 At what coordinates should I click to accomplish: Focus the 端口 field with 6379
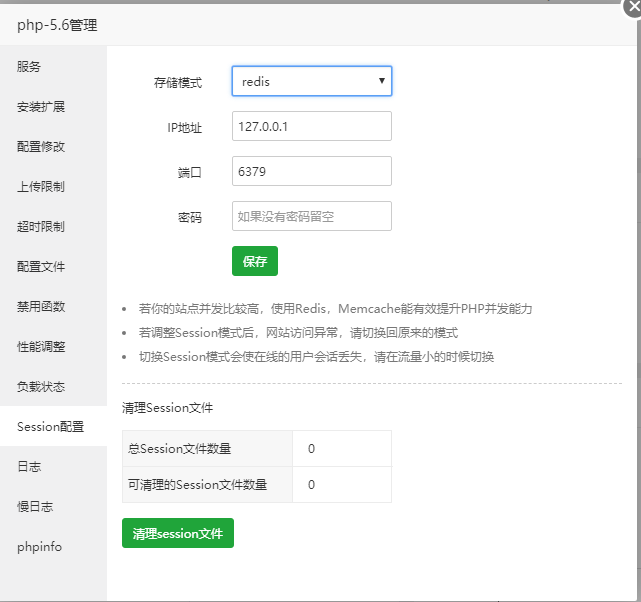tap(312, 171)
